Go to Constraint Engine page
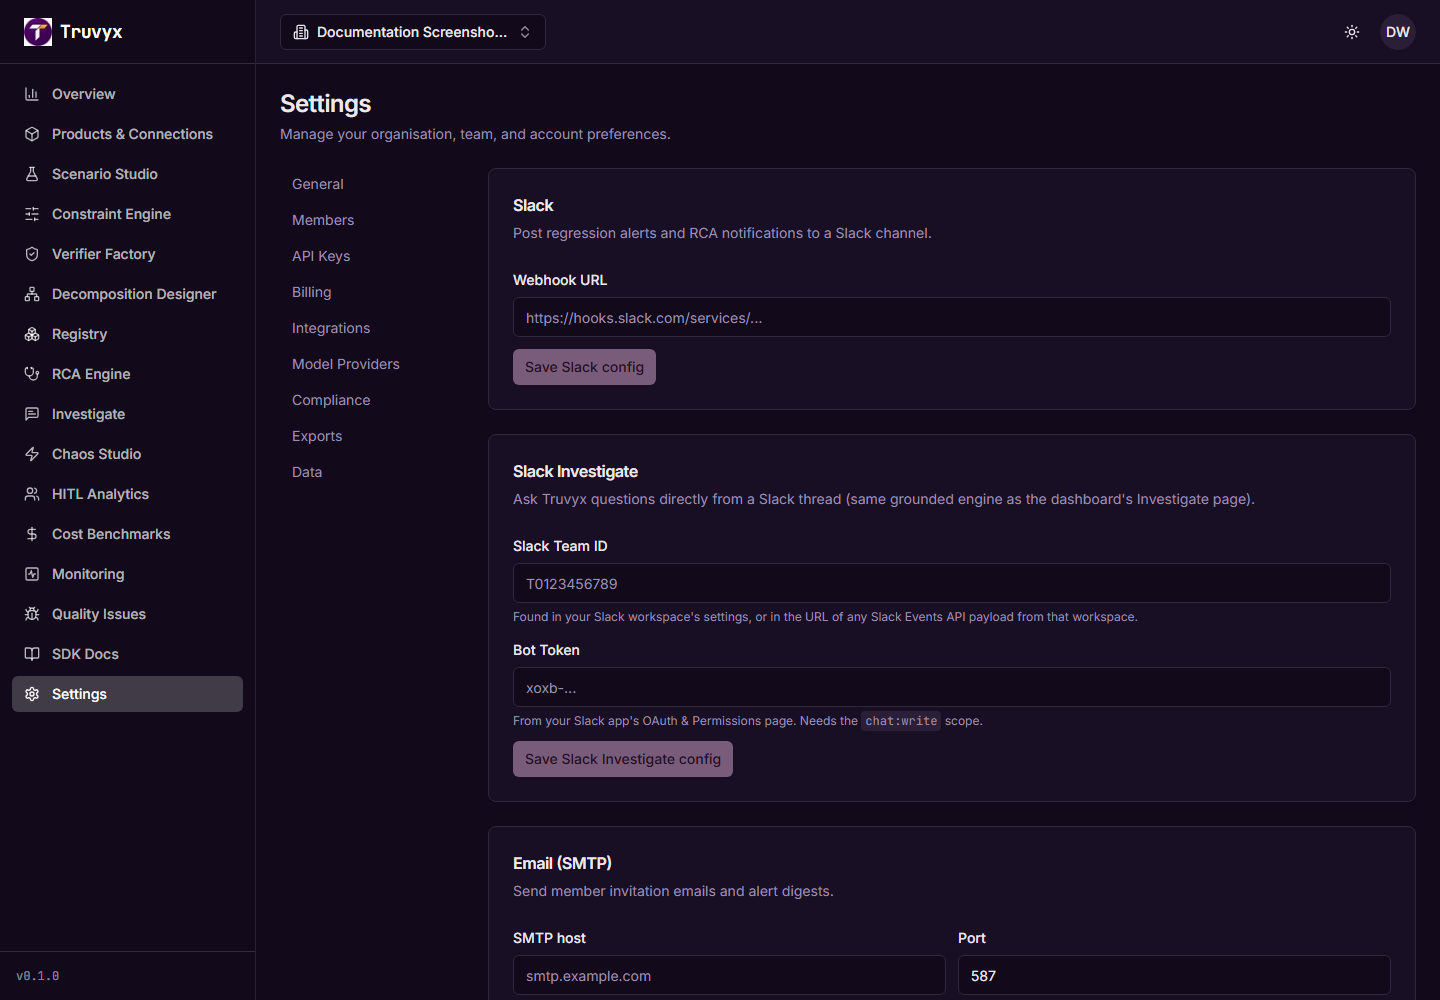 (x=127, y=214)
